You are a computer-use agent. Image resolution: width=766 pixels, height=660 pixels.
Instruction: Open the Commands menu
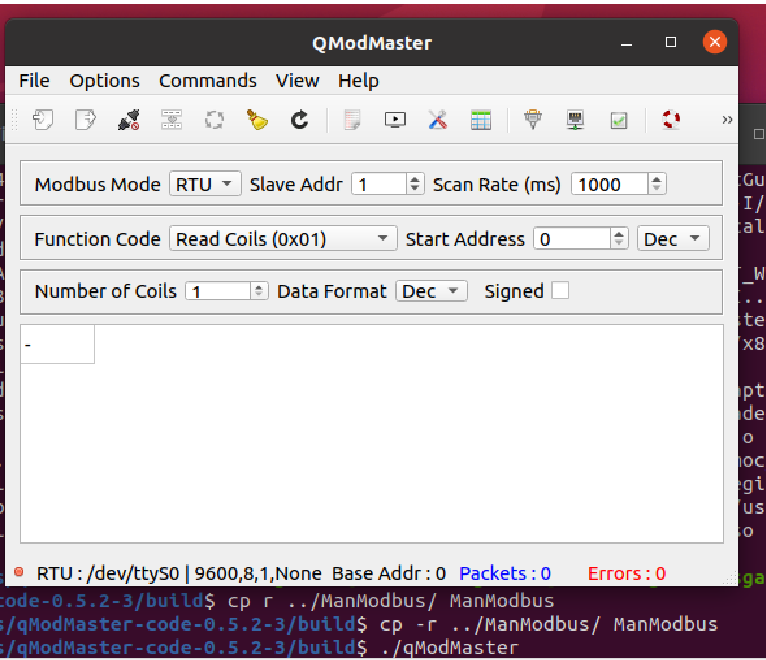208,81
